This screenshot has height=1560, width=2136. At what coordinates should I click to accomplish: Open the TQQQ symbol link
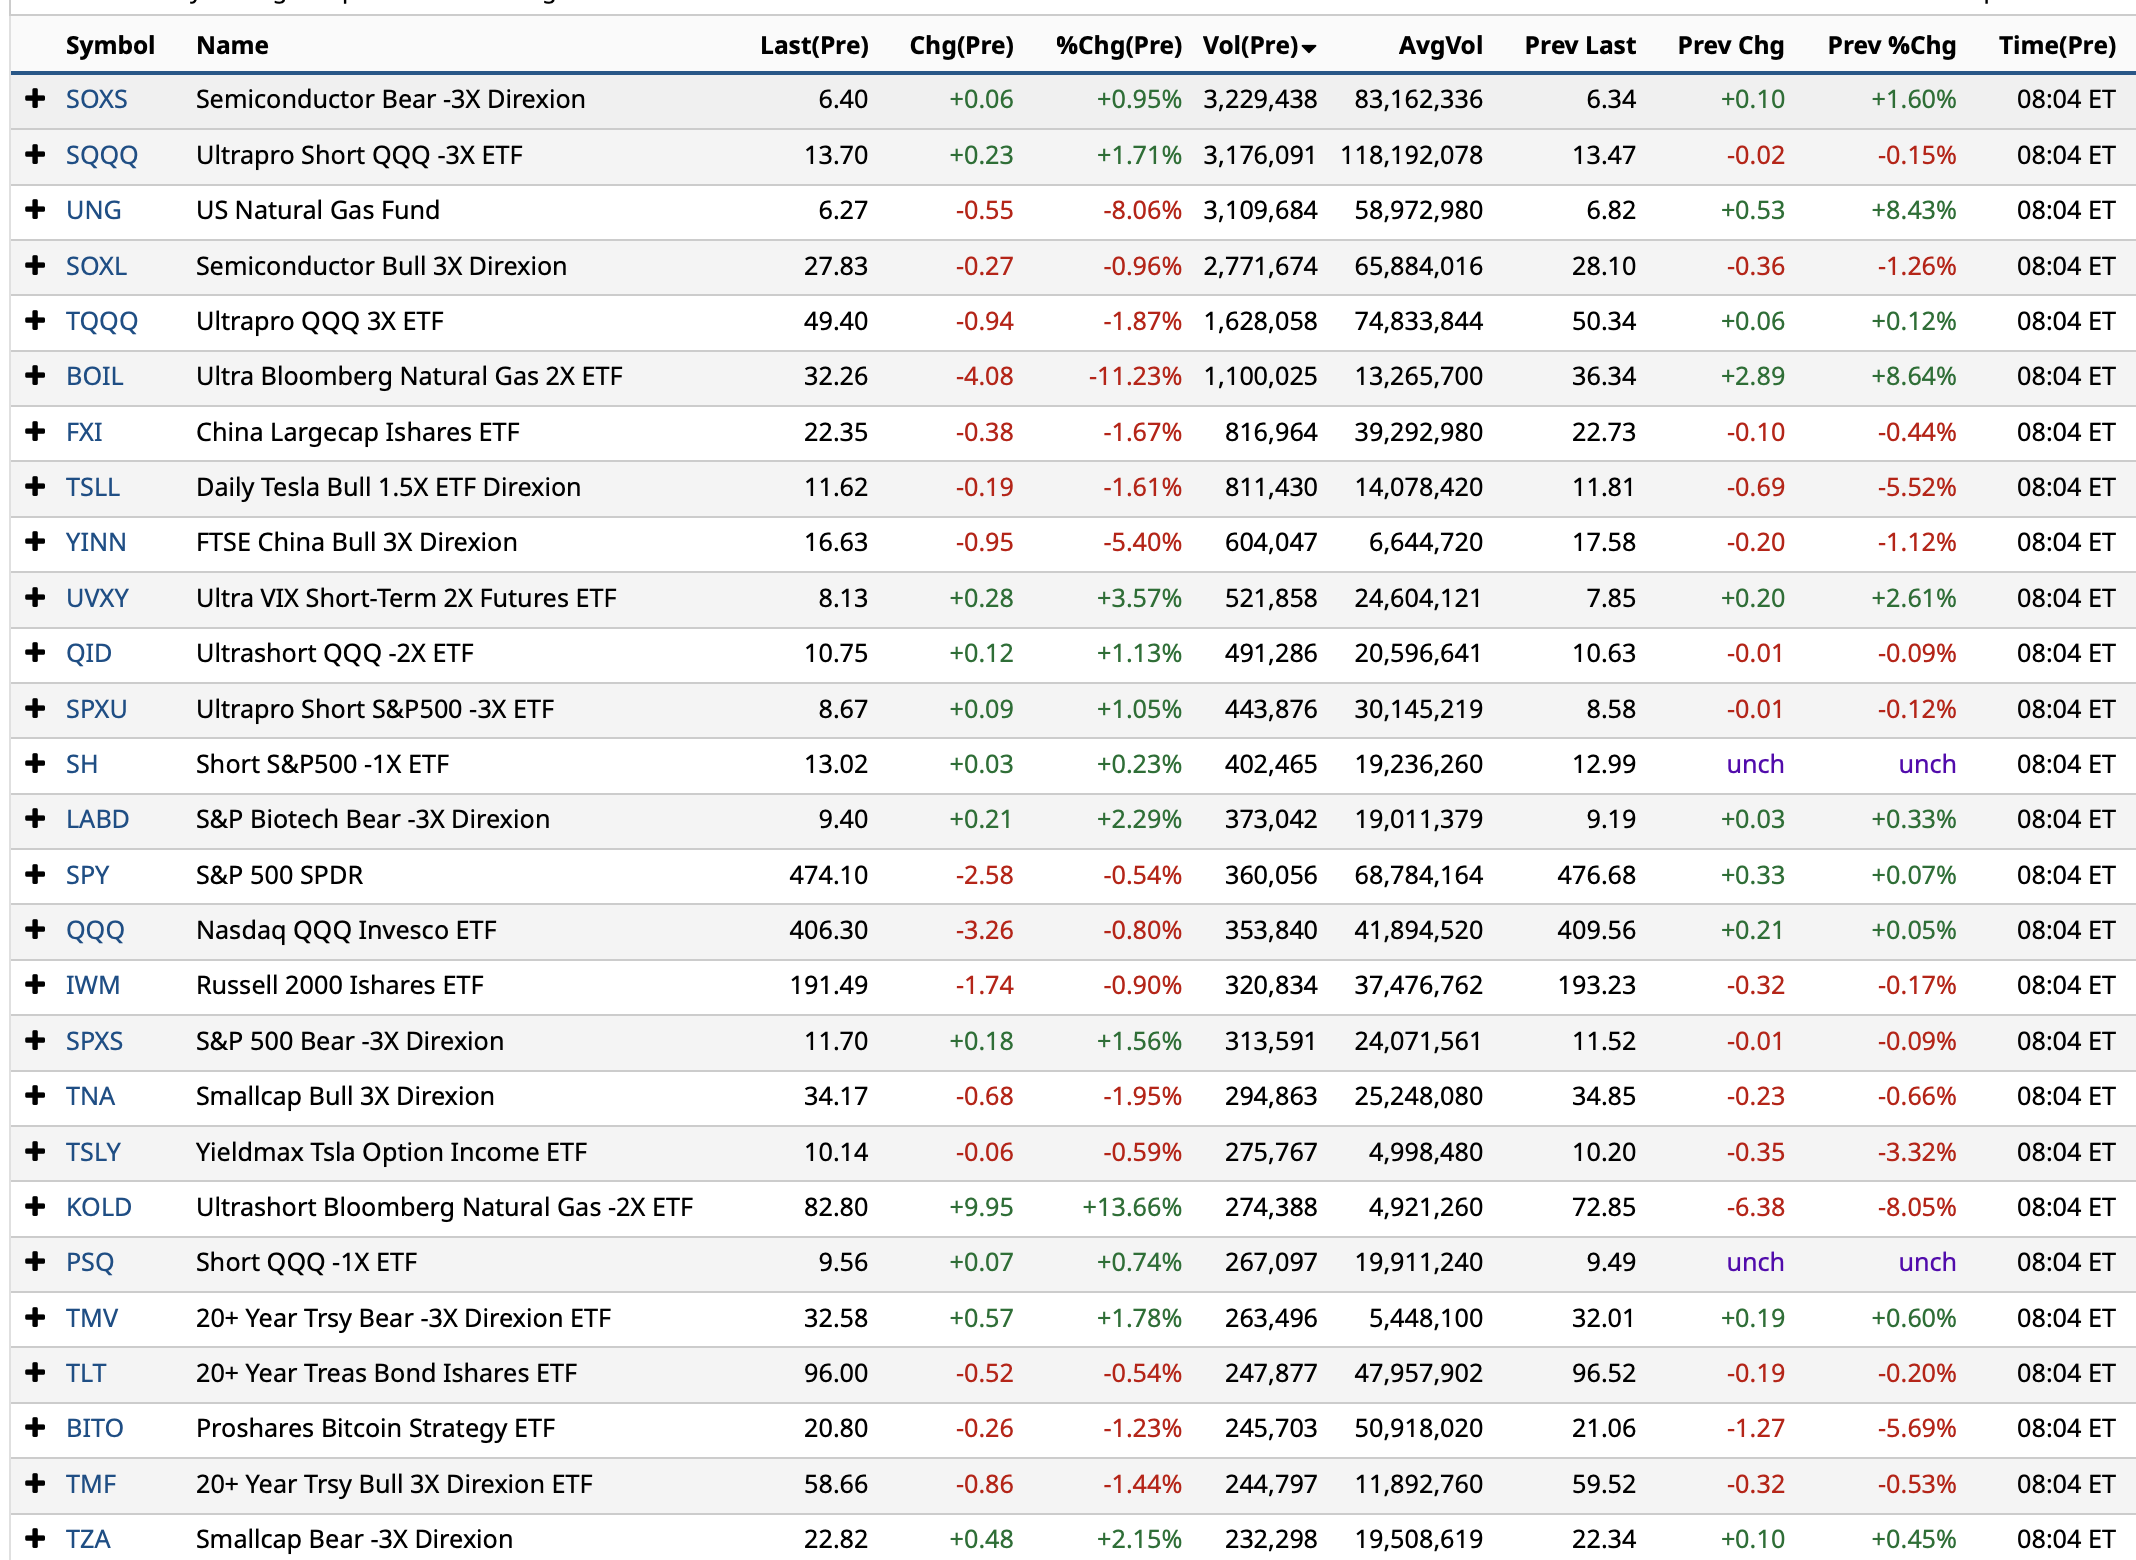pos(101,321)
